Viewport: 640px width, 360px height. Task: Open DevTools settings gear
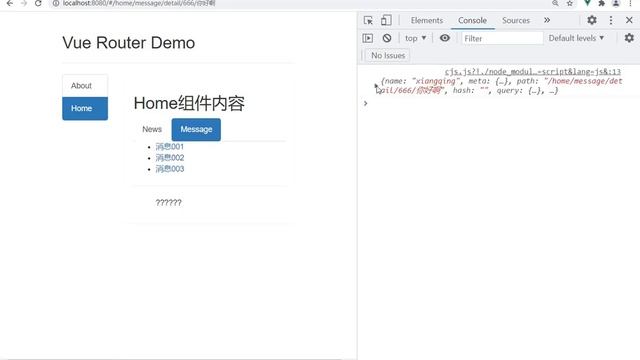pos(592,20)
